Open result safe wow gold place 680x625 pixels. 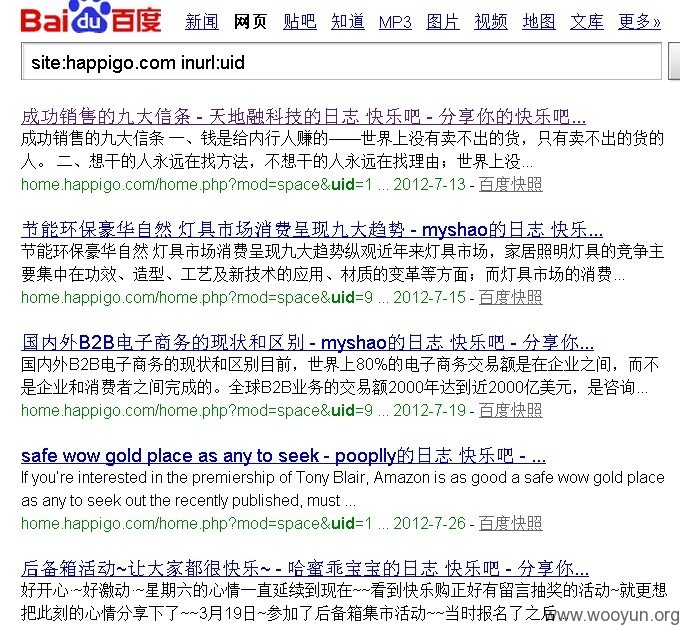click(283, 456)
